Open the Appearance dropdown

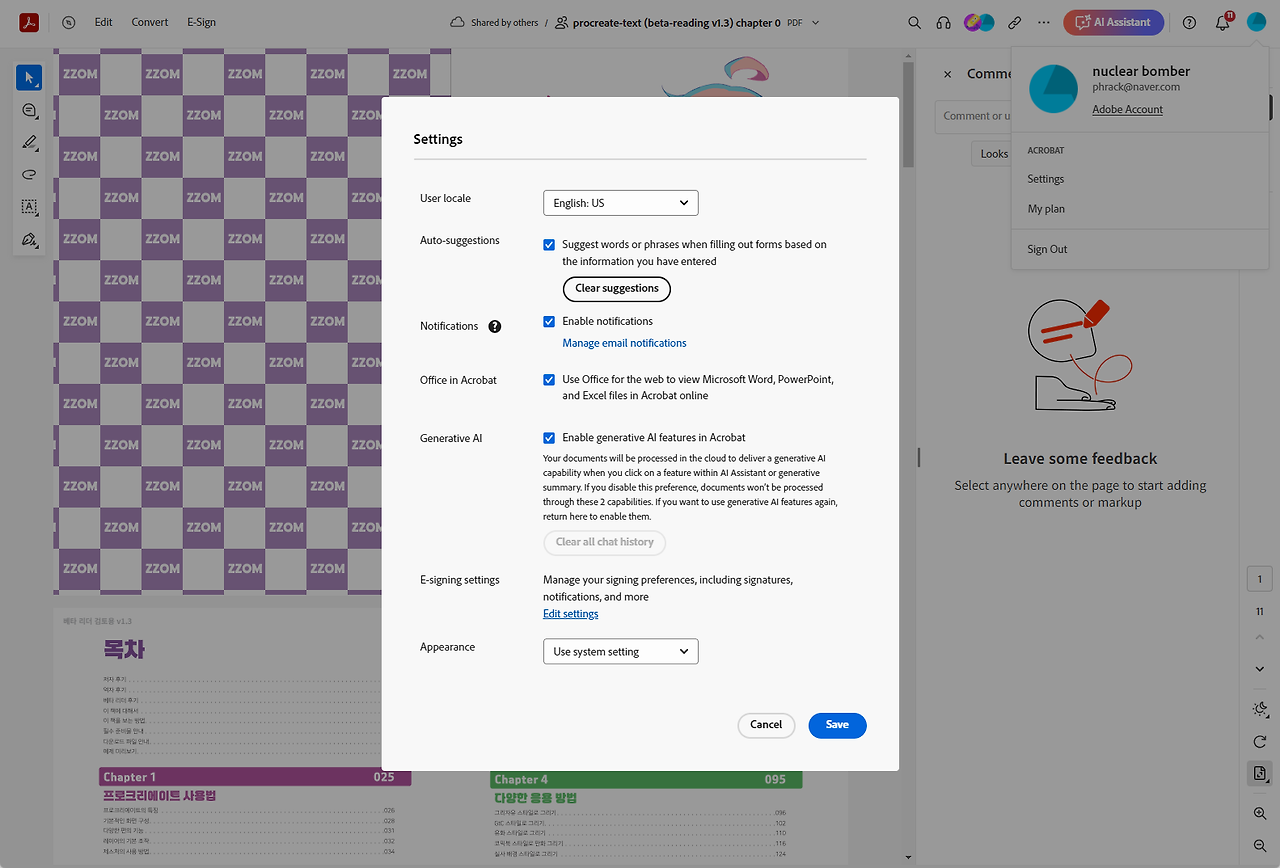[620, 651]
